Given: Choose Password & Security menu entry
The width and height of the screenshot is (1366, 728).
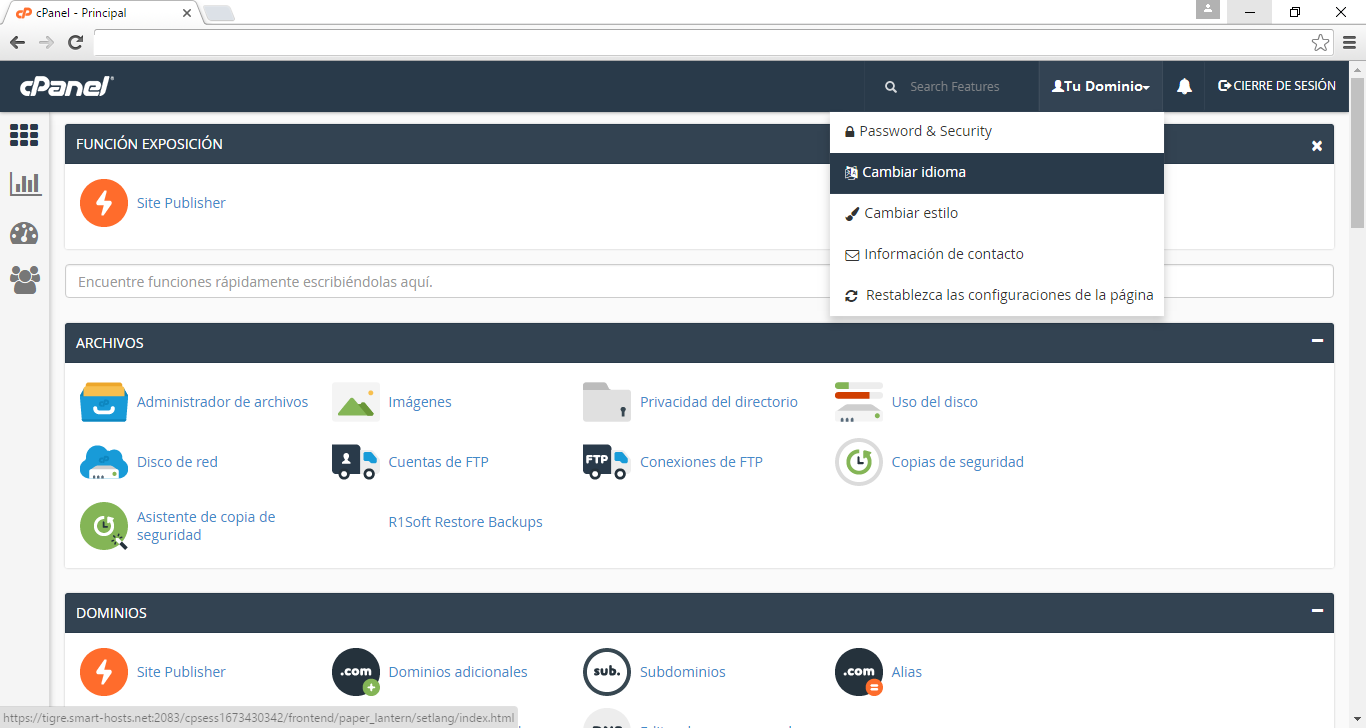Looking at the screenshot, I should tap(925, 131).
